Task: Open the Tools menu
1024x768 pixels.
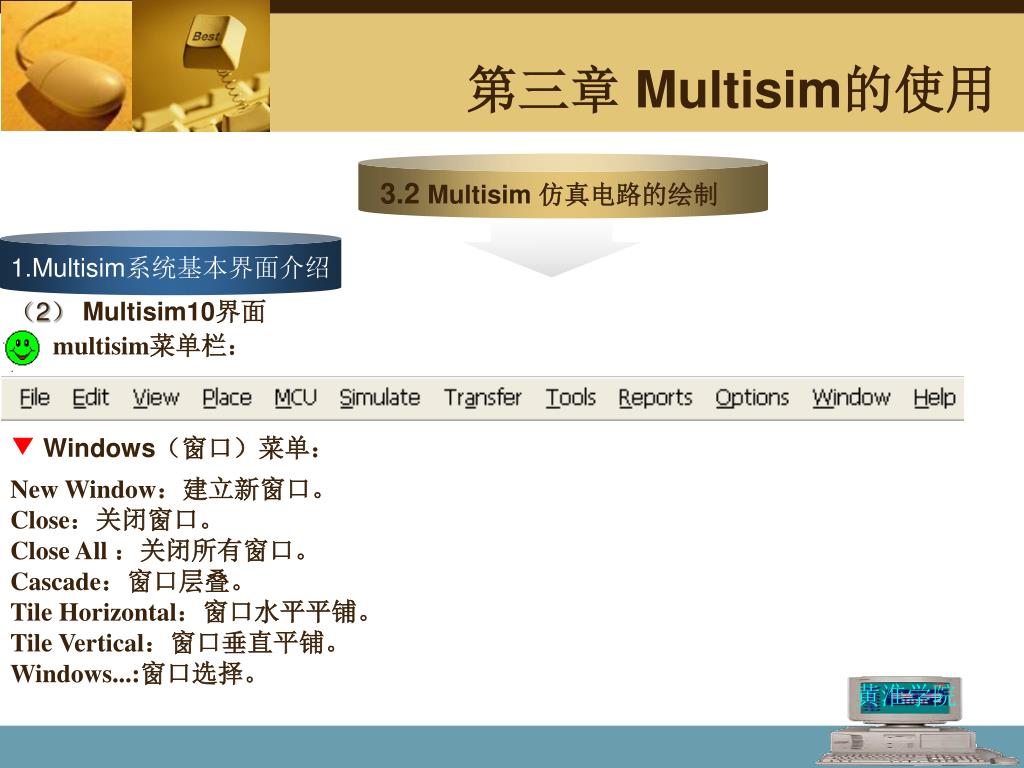Action: coord(571,397)
